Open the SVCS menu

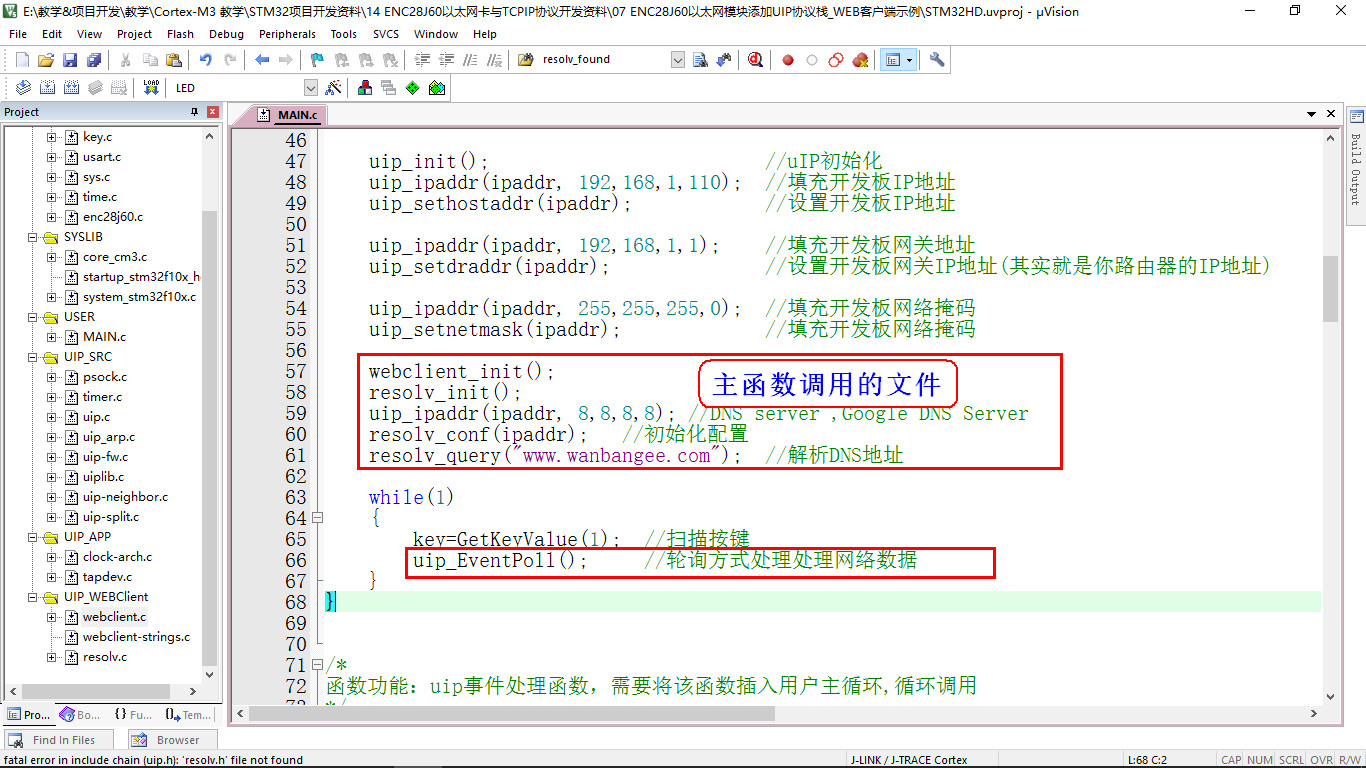point(386,34)
